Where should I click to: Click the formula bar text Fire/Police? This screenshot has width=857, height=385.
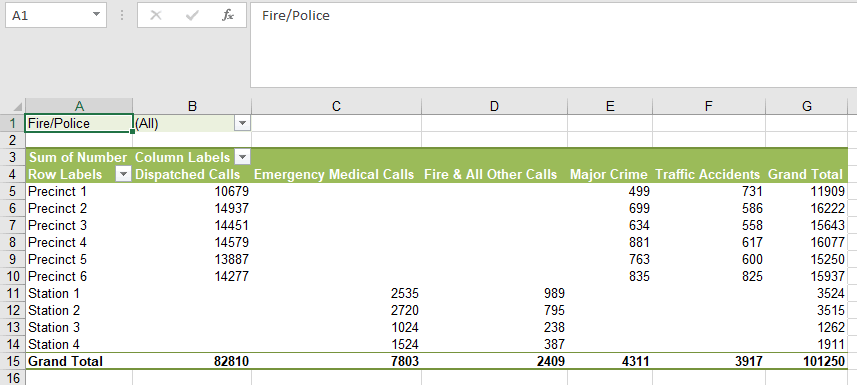pyautogui.click(x=296, y=15)
